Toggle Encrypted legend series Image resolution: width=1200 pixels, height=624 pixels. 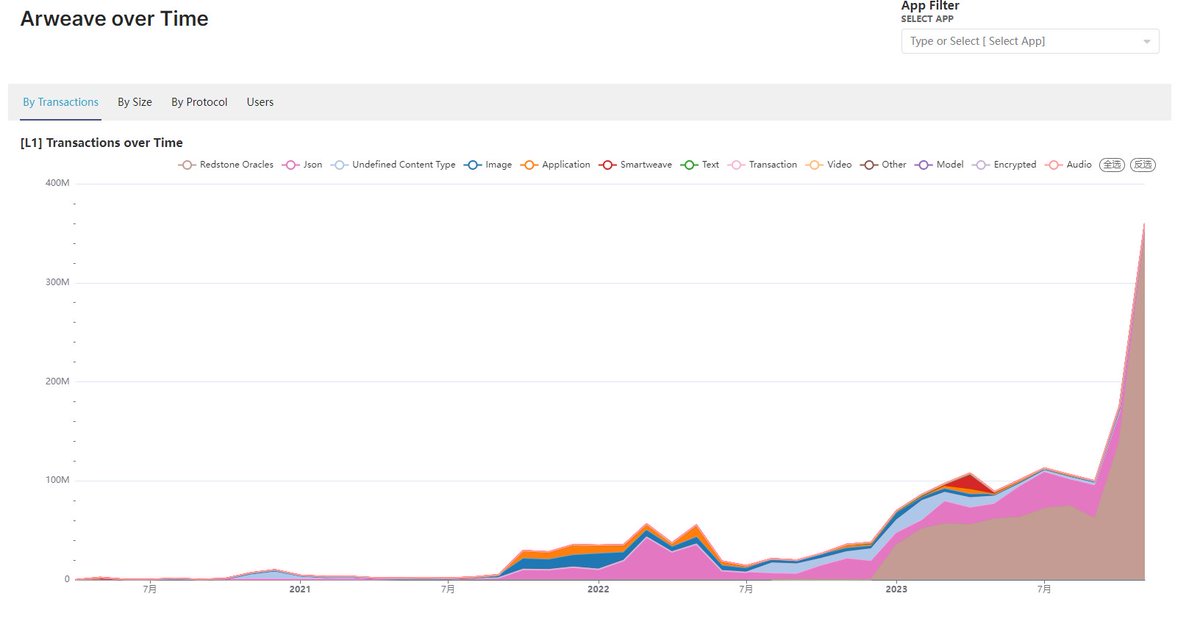tap(1004, 165)
